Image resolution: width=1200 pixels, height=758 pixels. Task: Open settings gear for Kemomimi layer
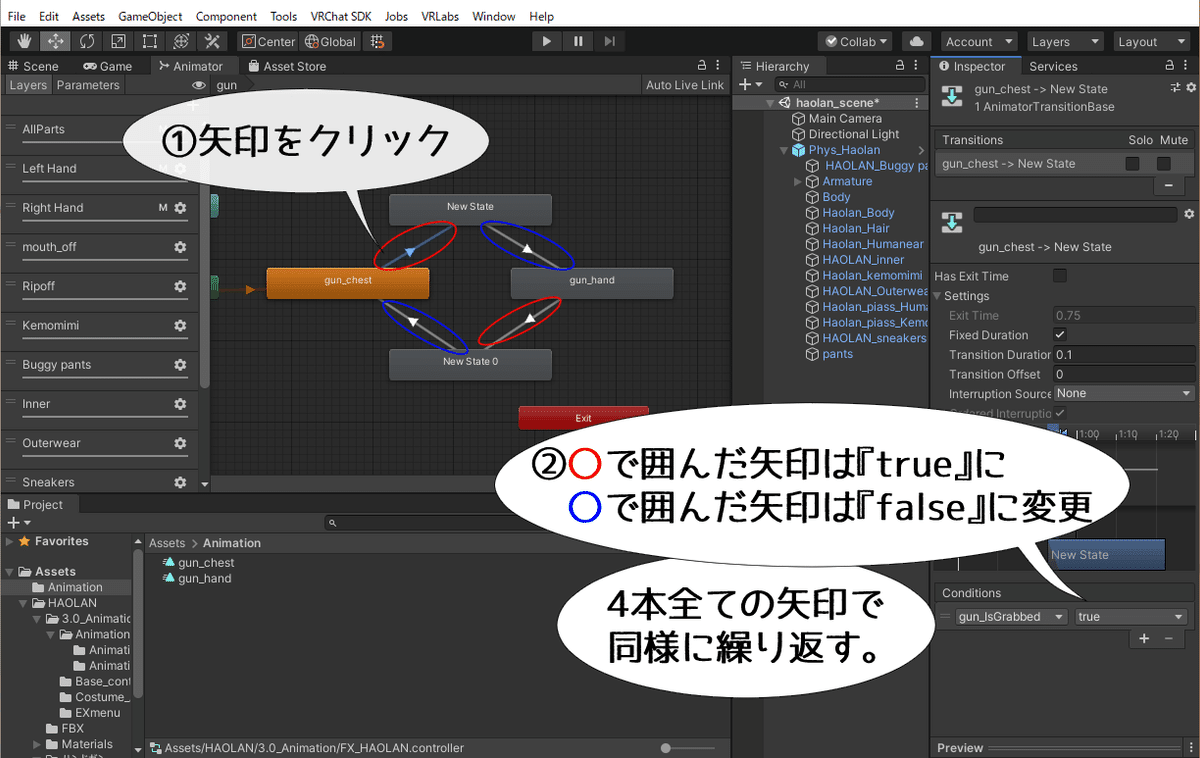tap(180, 326)
